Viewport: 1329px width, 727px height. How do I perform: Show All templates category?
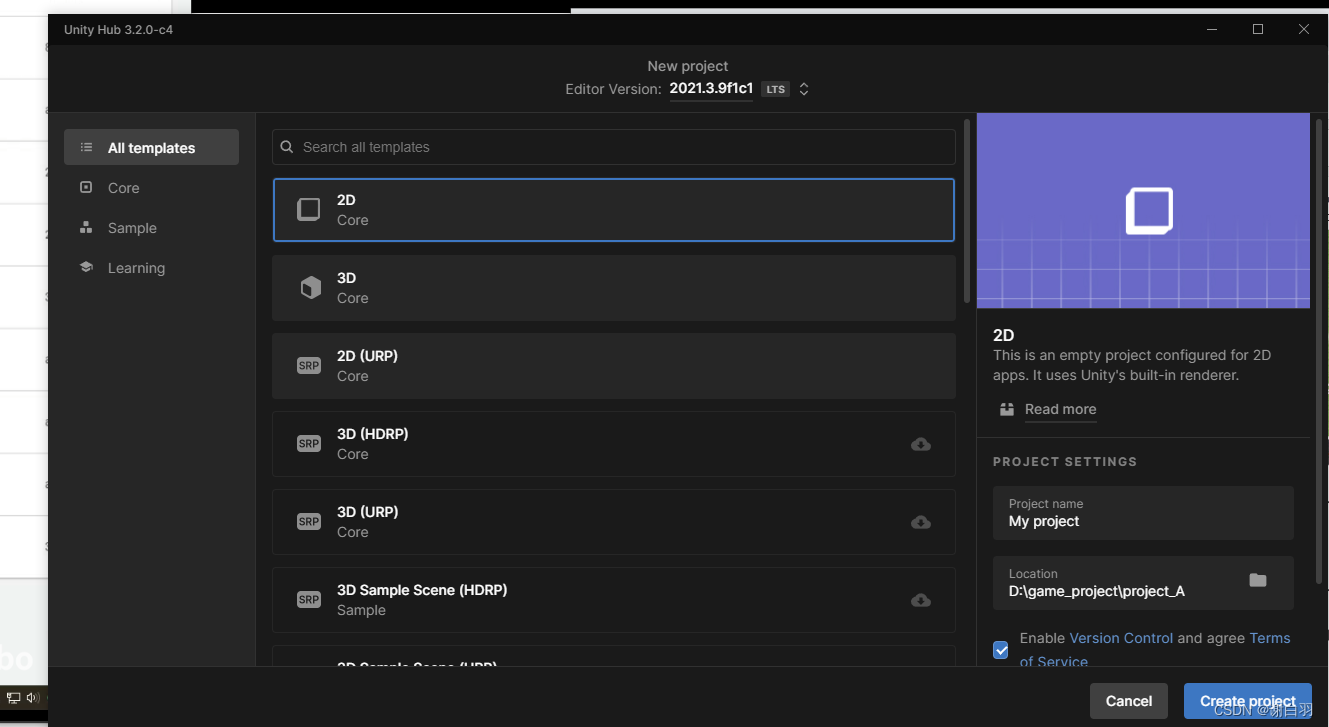coord(151,147)
